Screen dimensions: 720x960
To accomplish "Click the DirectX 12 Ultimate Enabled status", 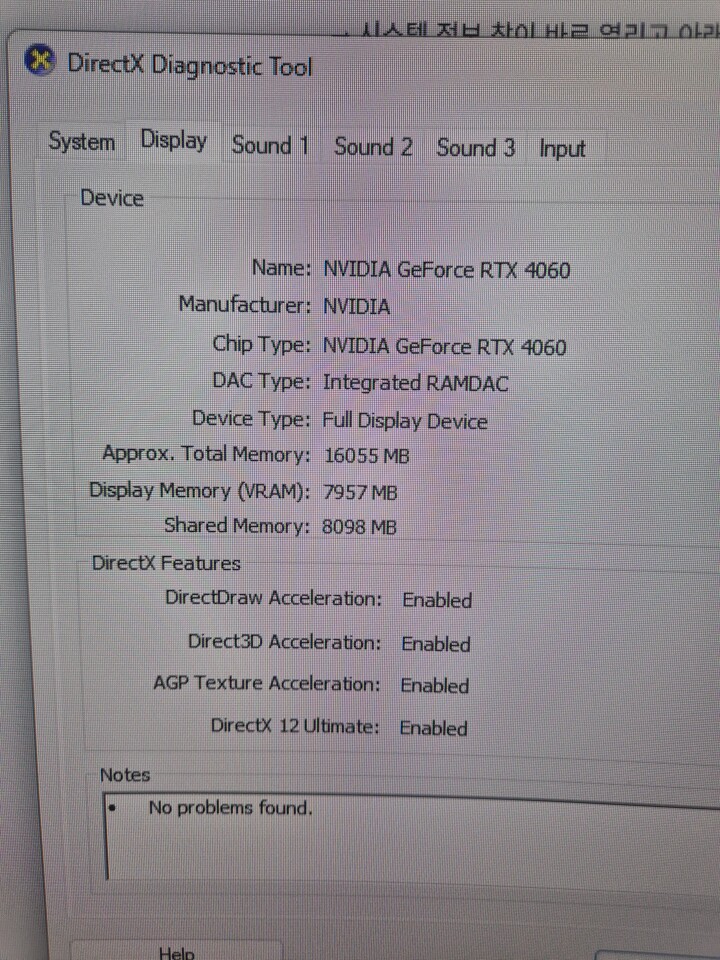I will coord(433,728).
